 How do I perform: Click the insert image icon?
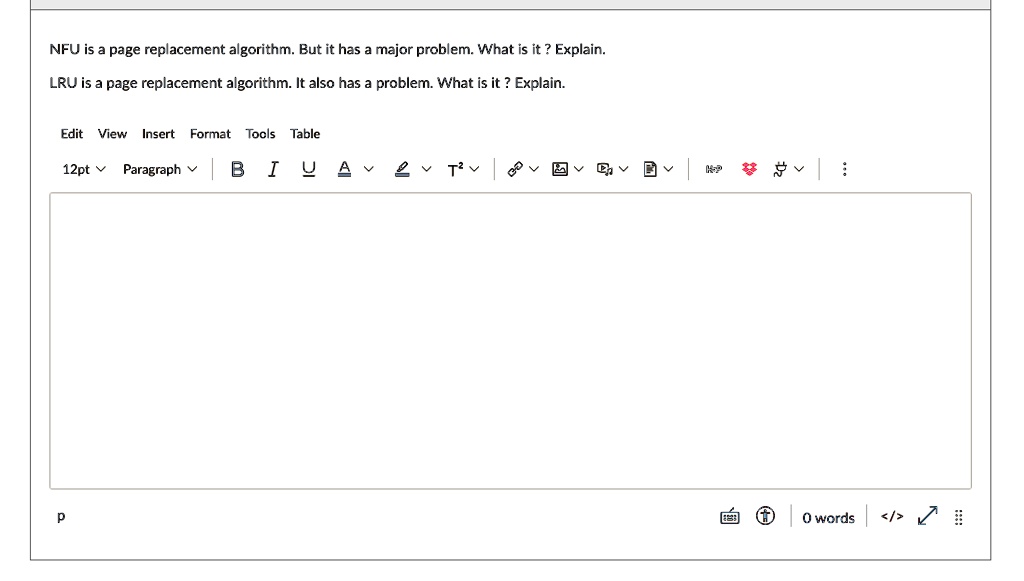click(560, 169)
